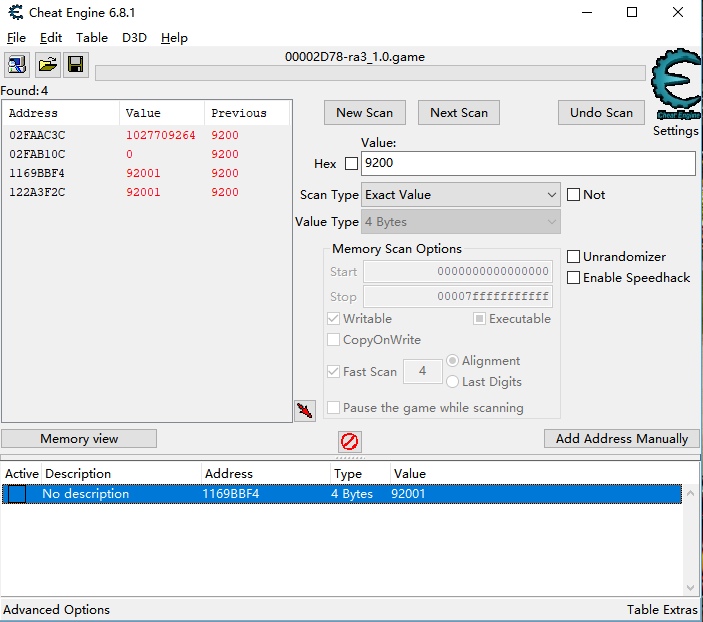
Task: Click the Value input field containing 9200
Action: tap(528, 163)
